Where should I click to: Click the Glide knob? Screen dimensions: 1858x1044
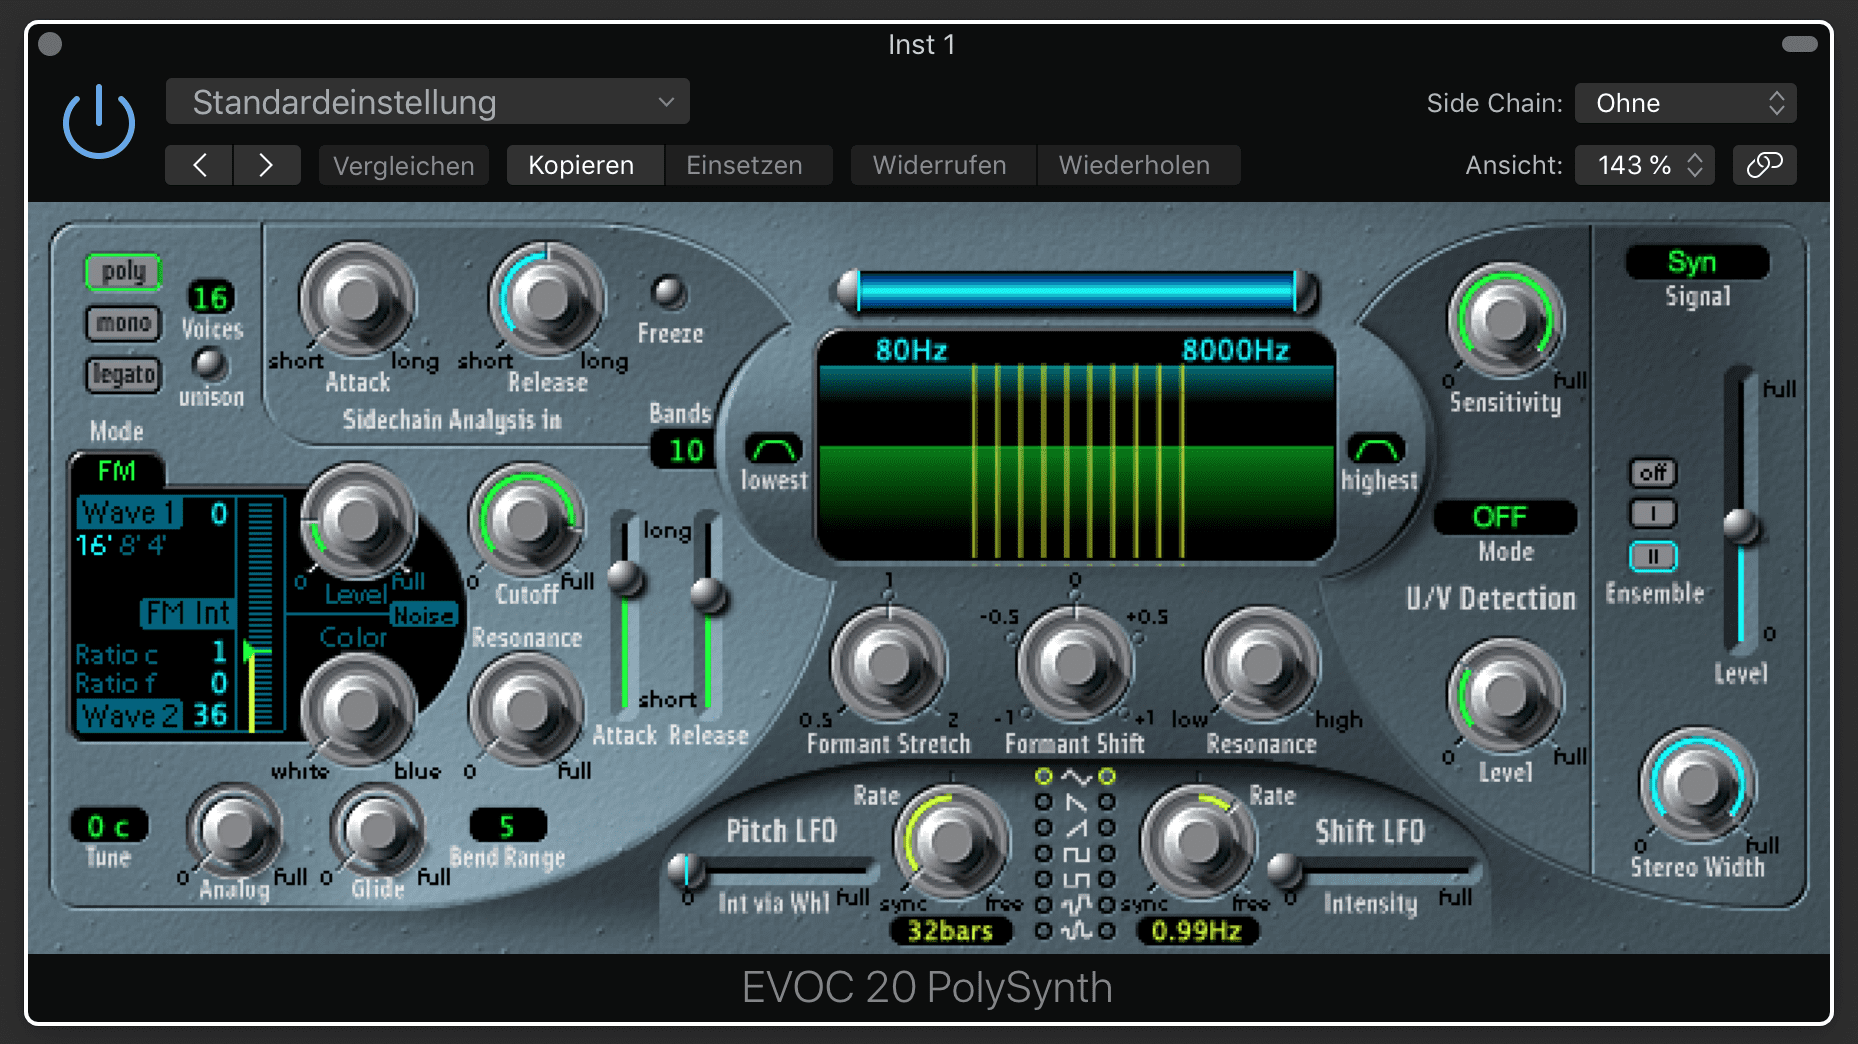(x=377, y=830)
